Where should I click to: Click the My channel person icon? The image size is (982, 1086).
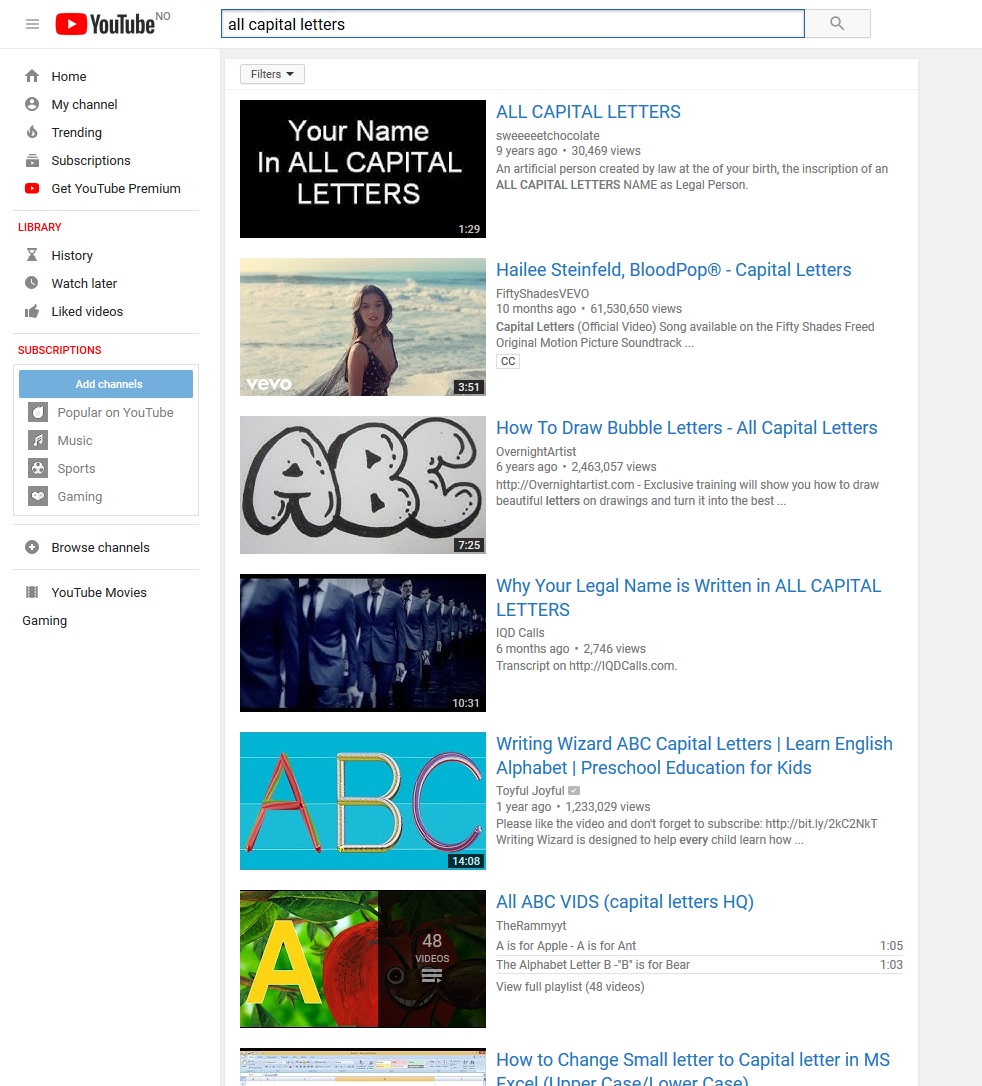click(32, 104)
